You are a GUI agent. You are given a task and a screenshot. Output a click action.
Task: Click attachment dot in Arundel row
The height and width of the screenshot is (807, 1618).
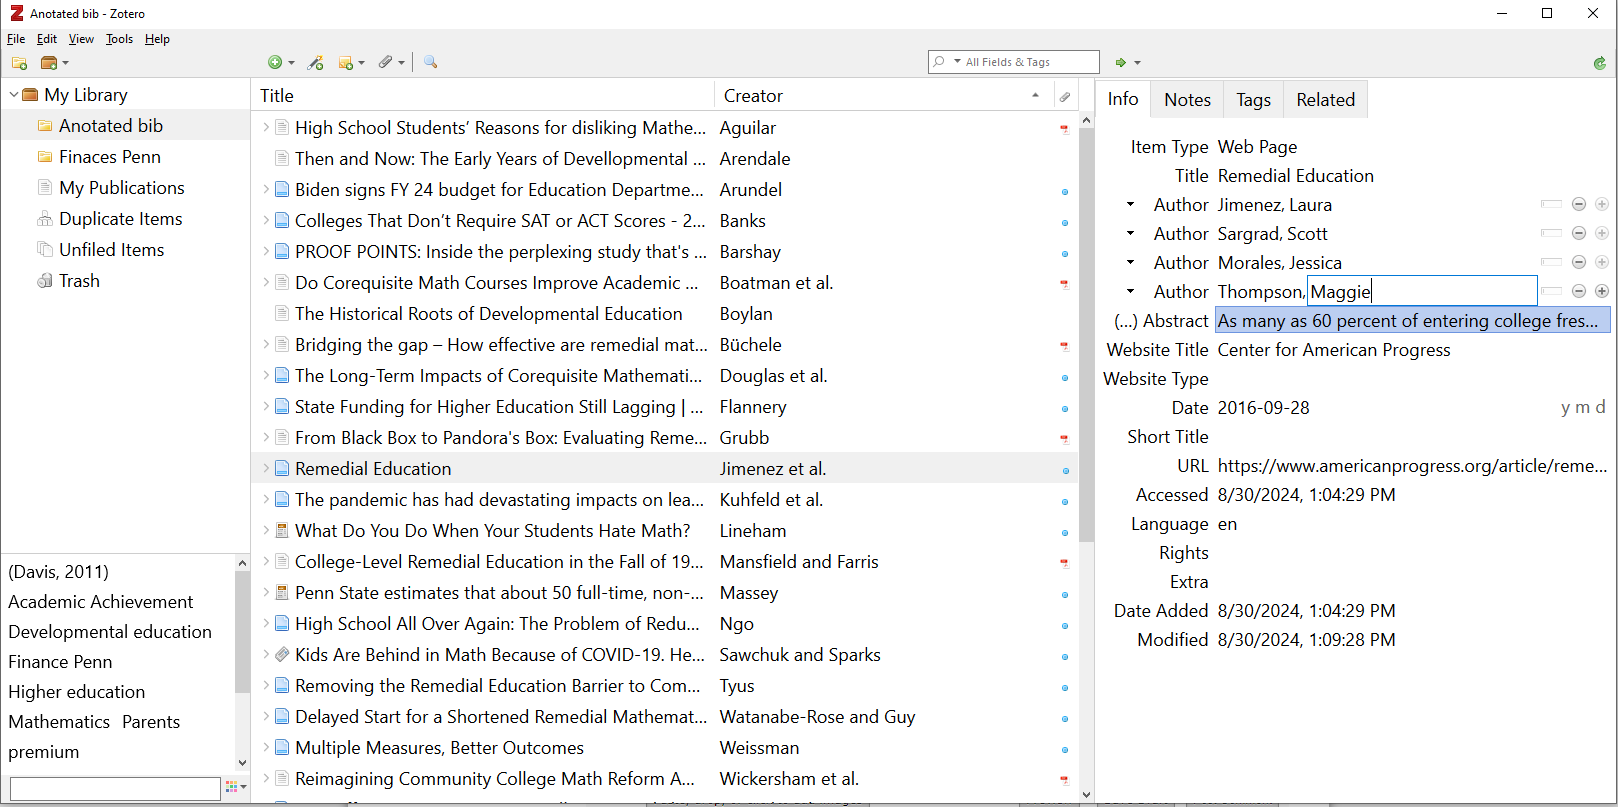pyautogui.click(x=1065, y=192)
